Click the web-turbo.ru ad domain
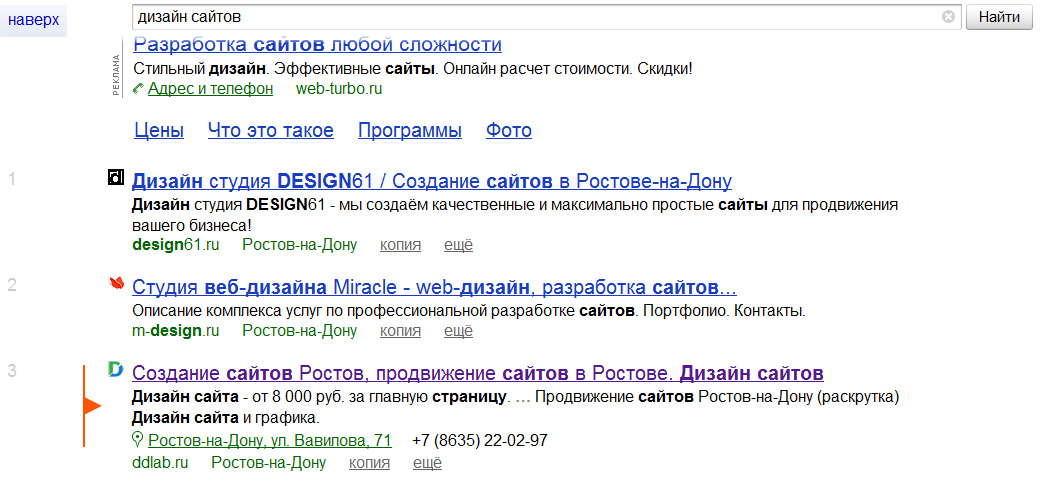 pyautogui.click(x=339, y=89)
